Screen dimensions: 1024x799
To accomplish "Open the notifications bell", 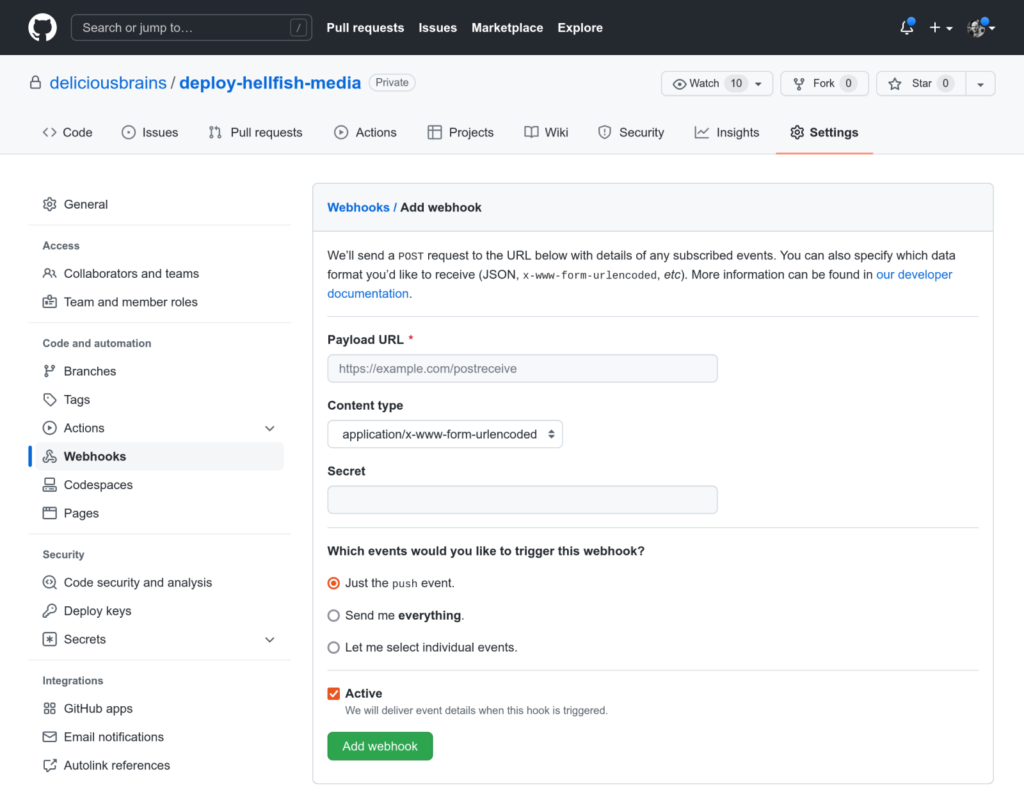I will [x=905, y=27].
